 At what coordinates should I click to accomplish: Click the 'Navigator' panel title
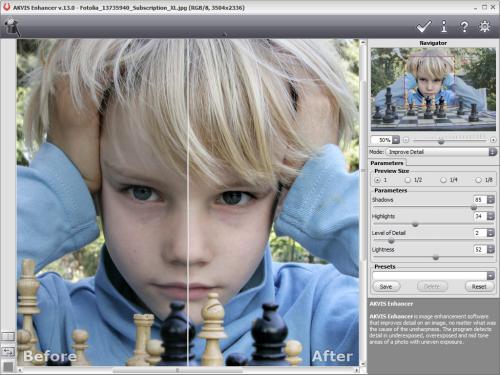[433, 43]
